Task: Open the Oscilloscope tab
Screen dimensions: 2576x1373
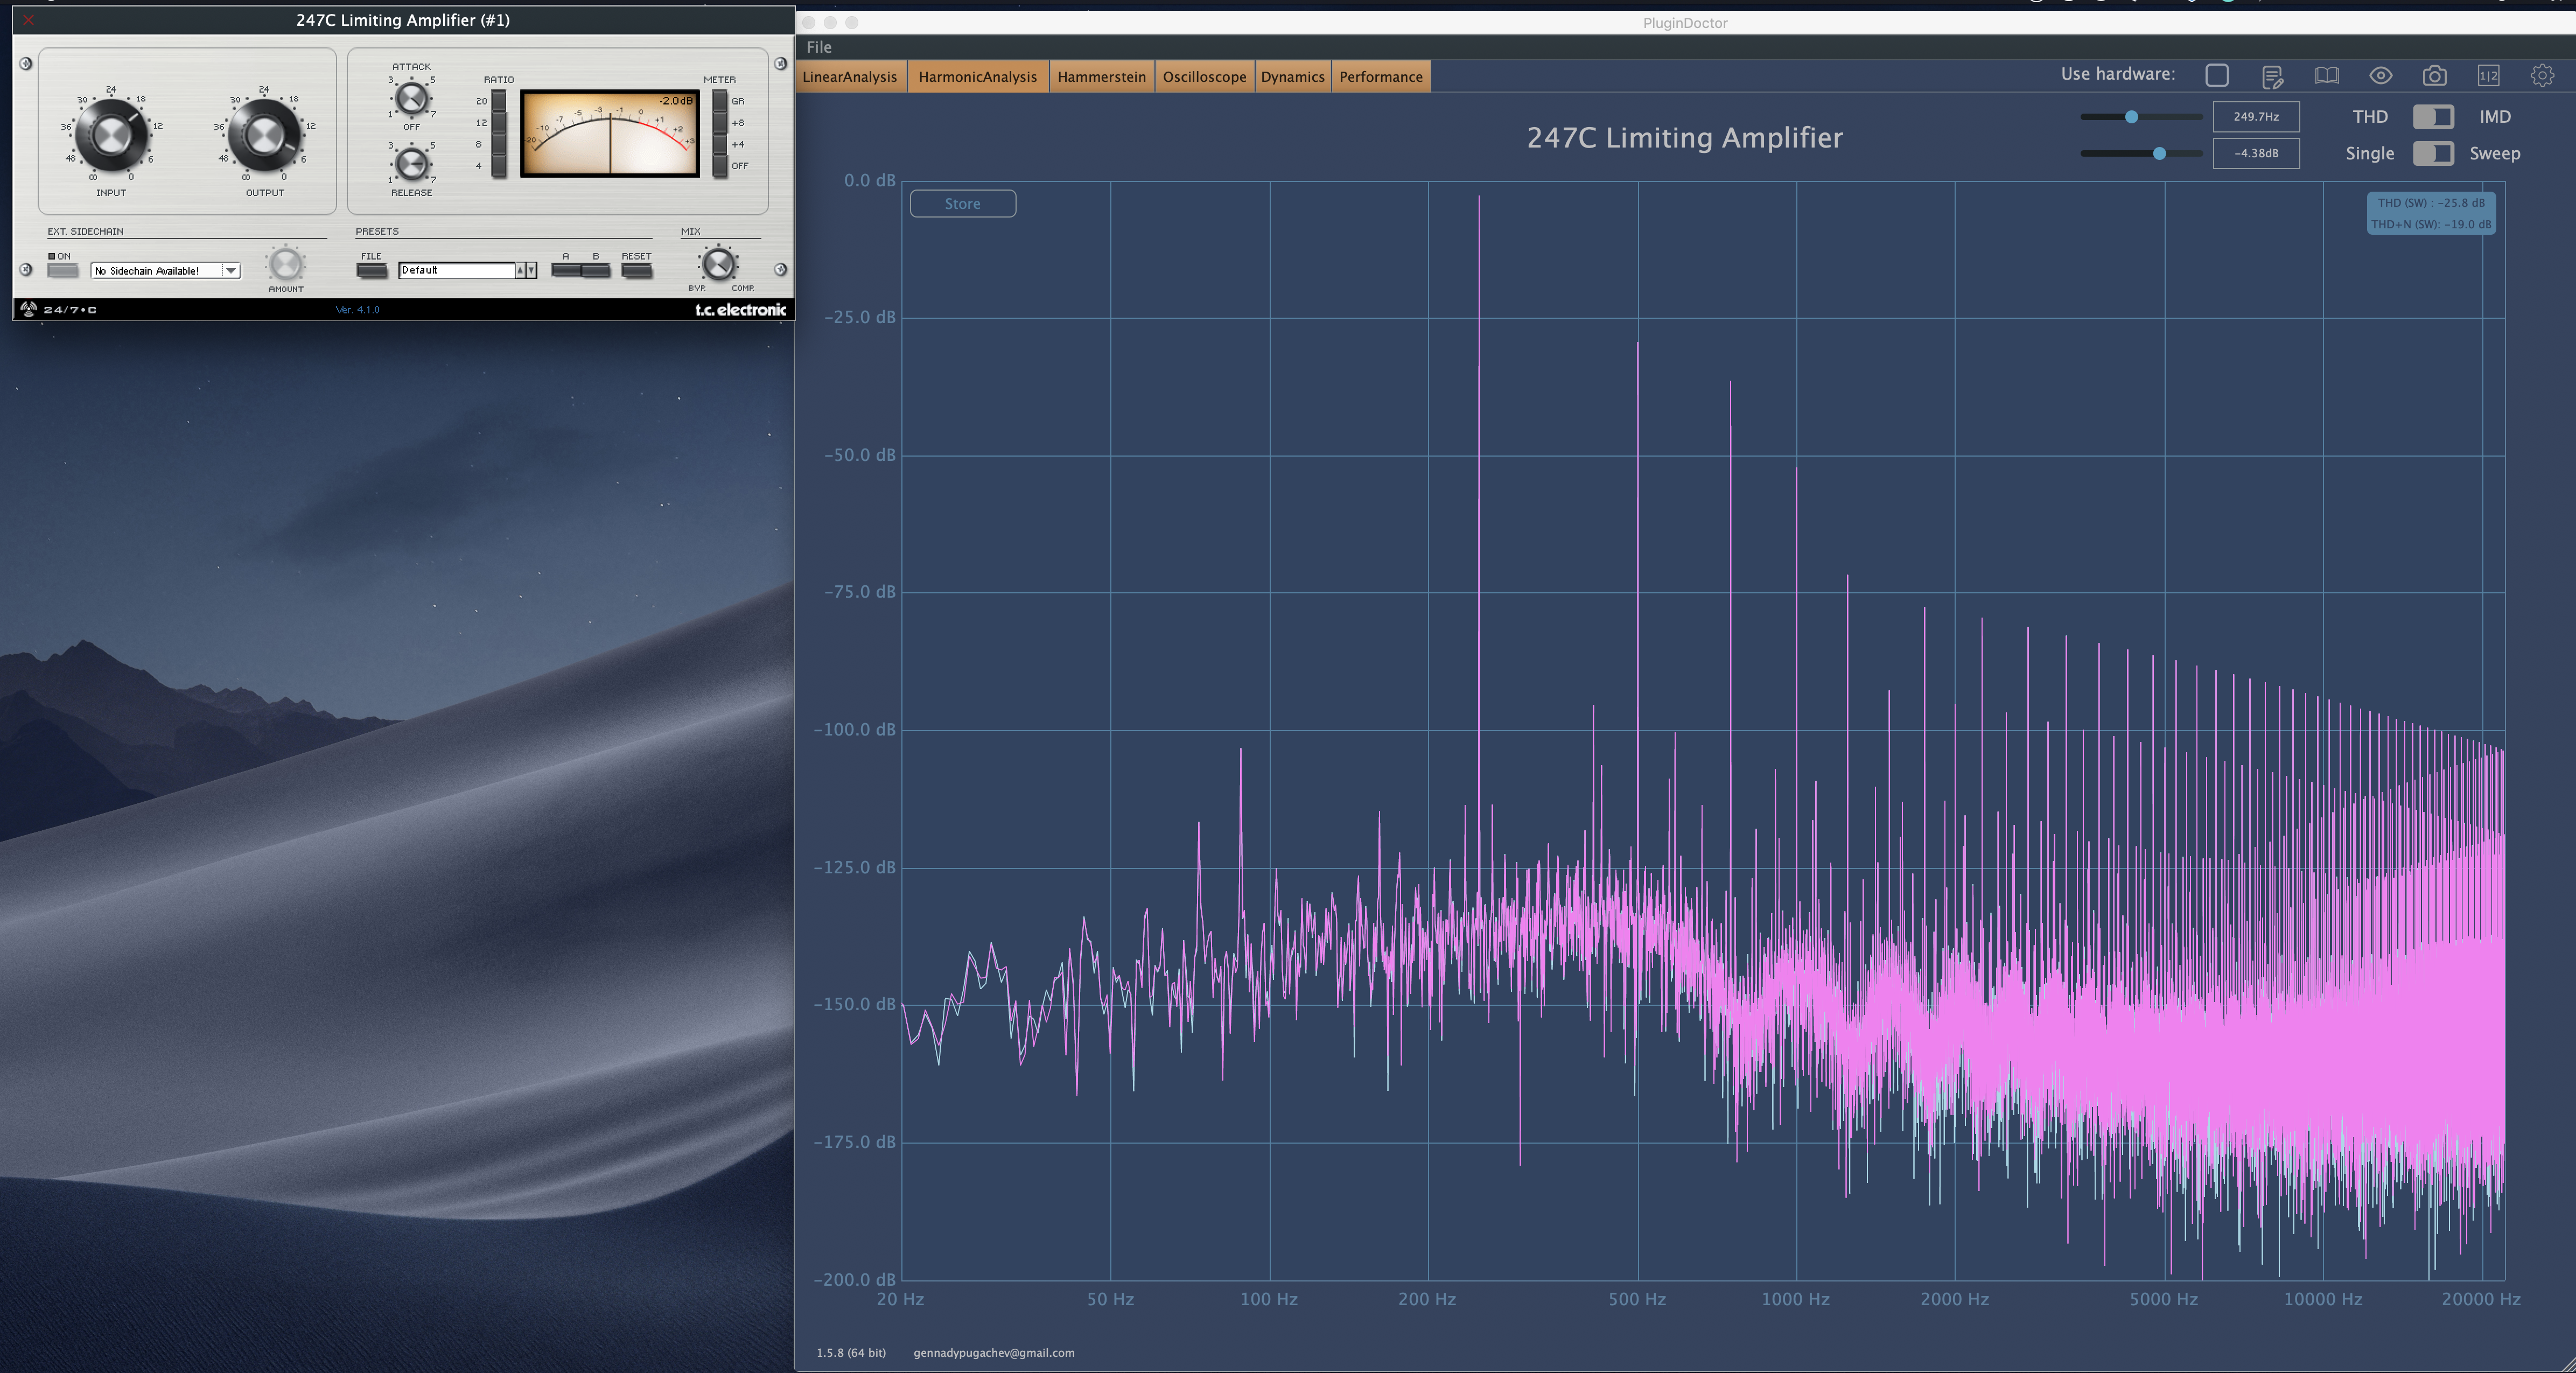Action: point(1205,77)
